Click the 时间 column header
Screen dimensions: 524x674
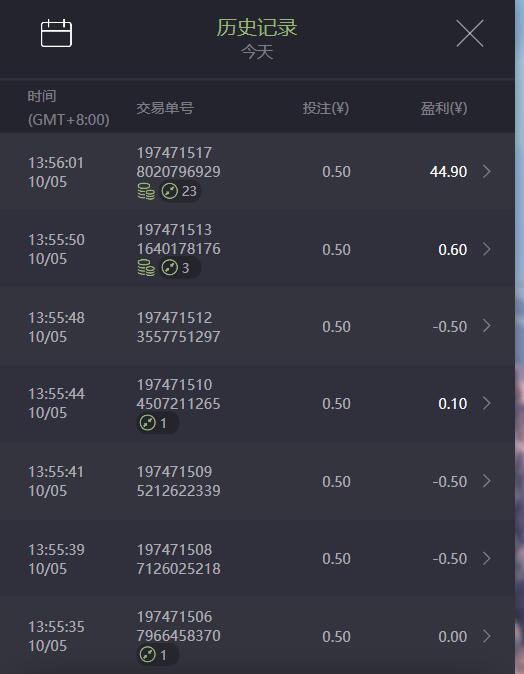pos(42,96)
